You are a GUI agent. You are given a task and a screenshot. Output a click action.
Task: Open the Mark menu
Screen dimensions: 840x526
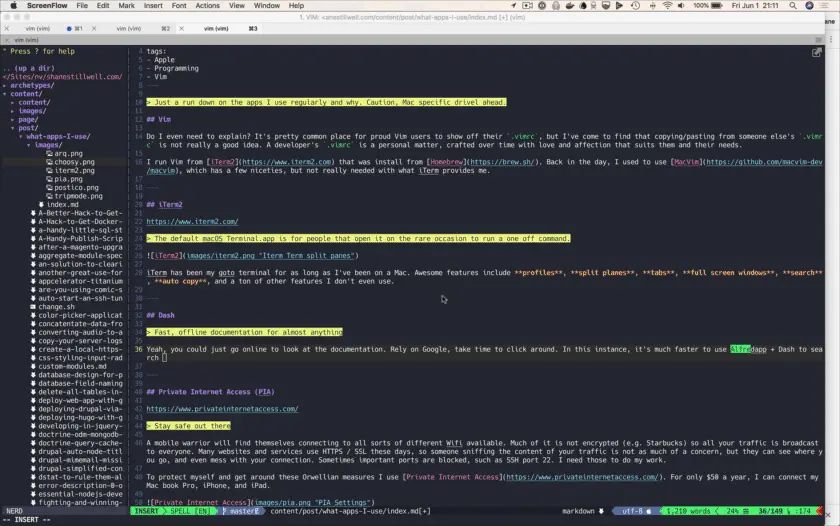(x=126, y=5)
